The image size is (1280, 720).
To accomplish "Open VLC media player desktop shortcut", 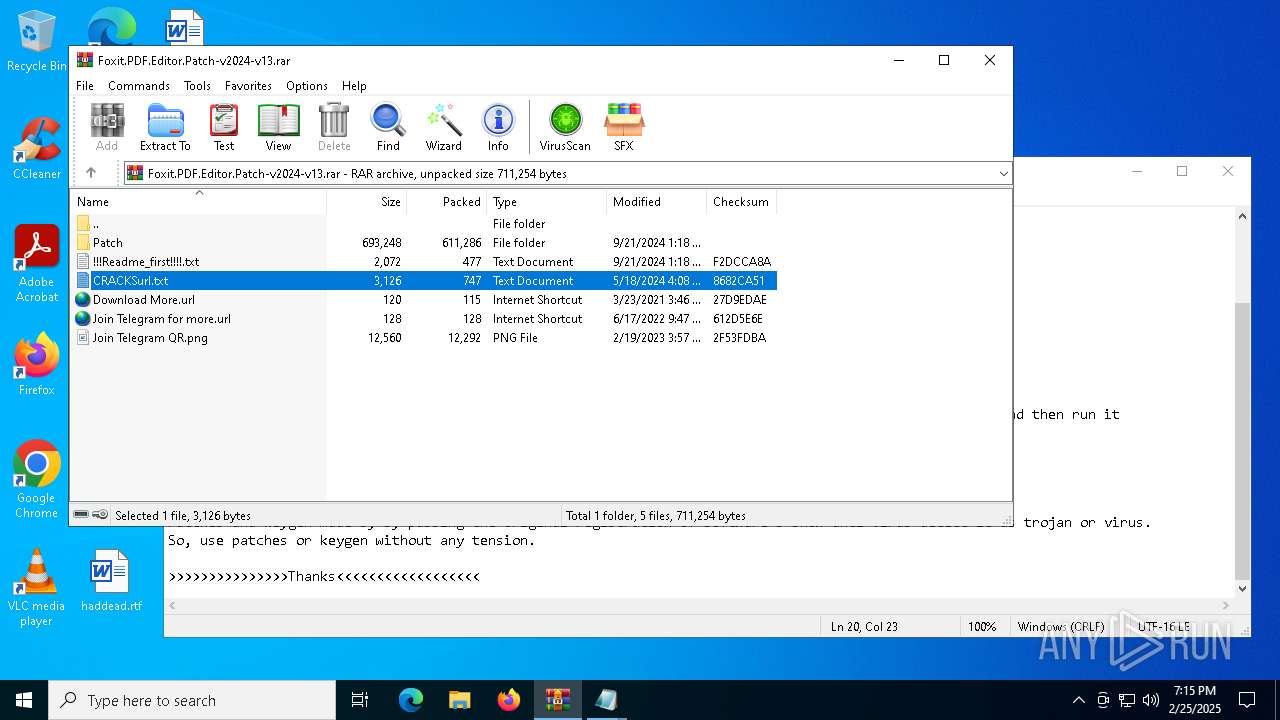I will pos(36,588).
